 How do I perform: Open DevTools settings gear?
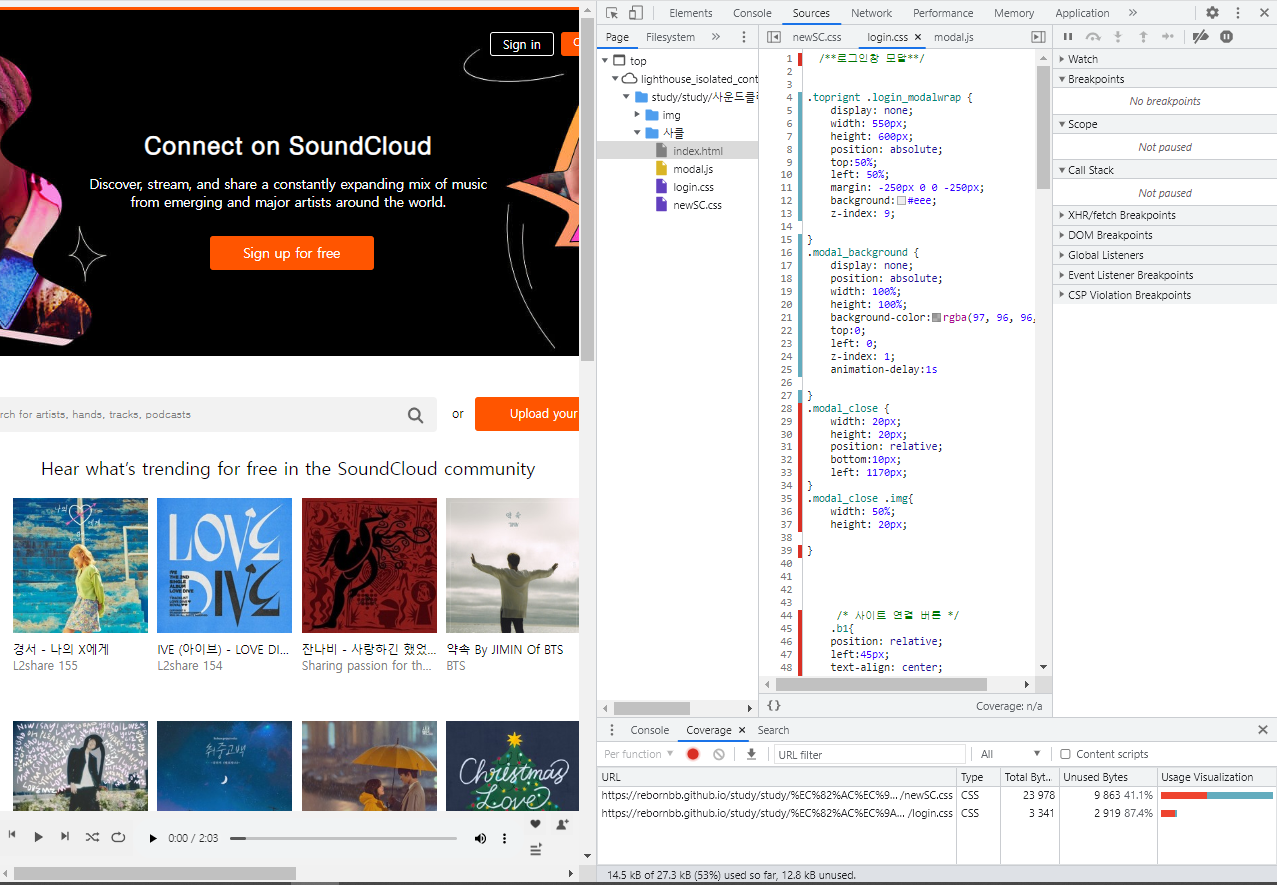(1212, 13)
